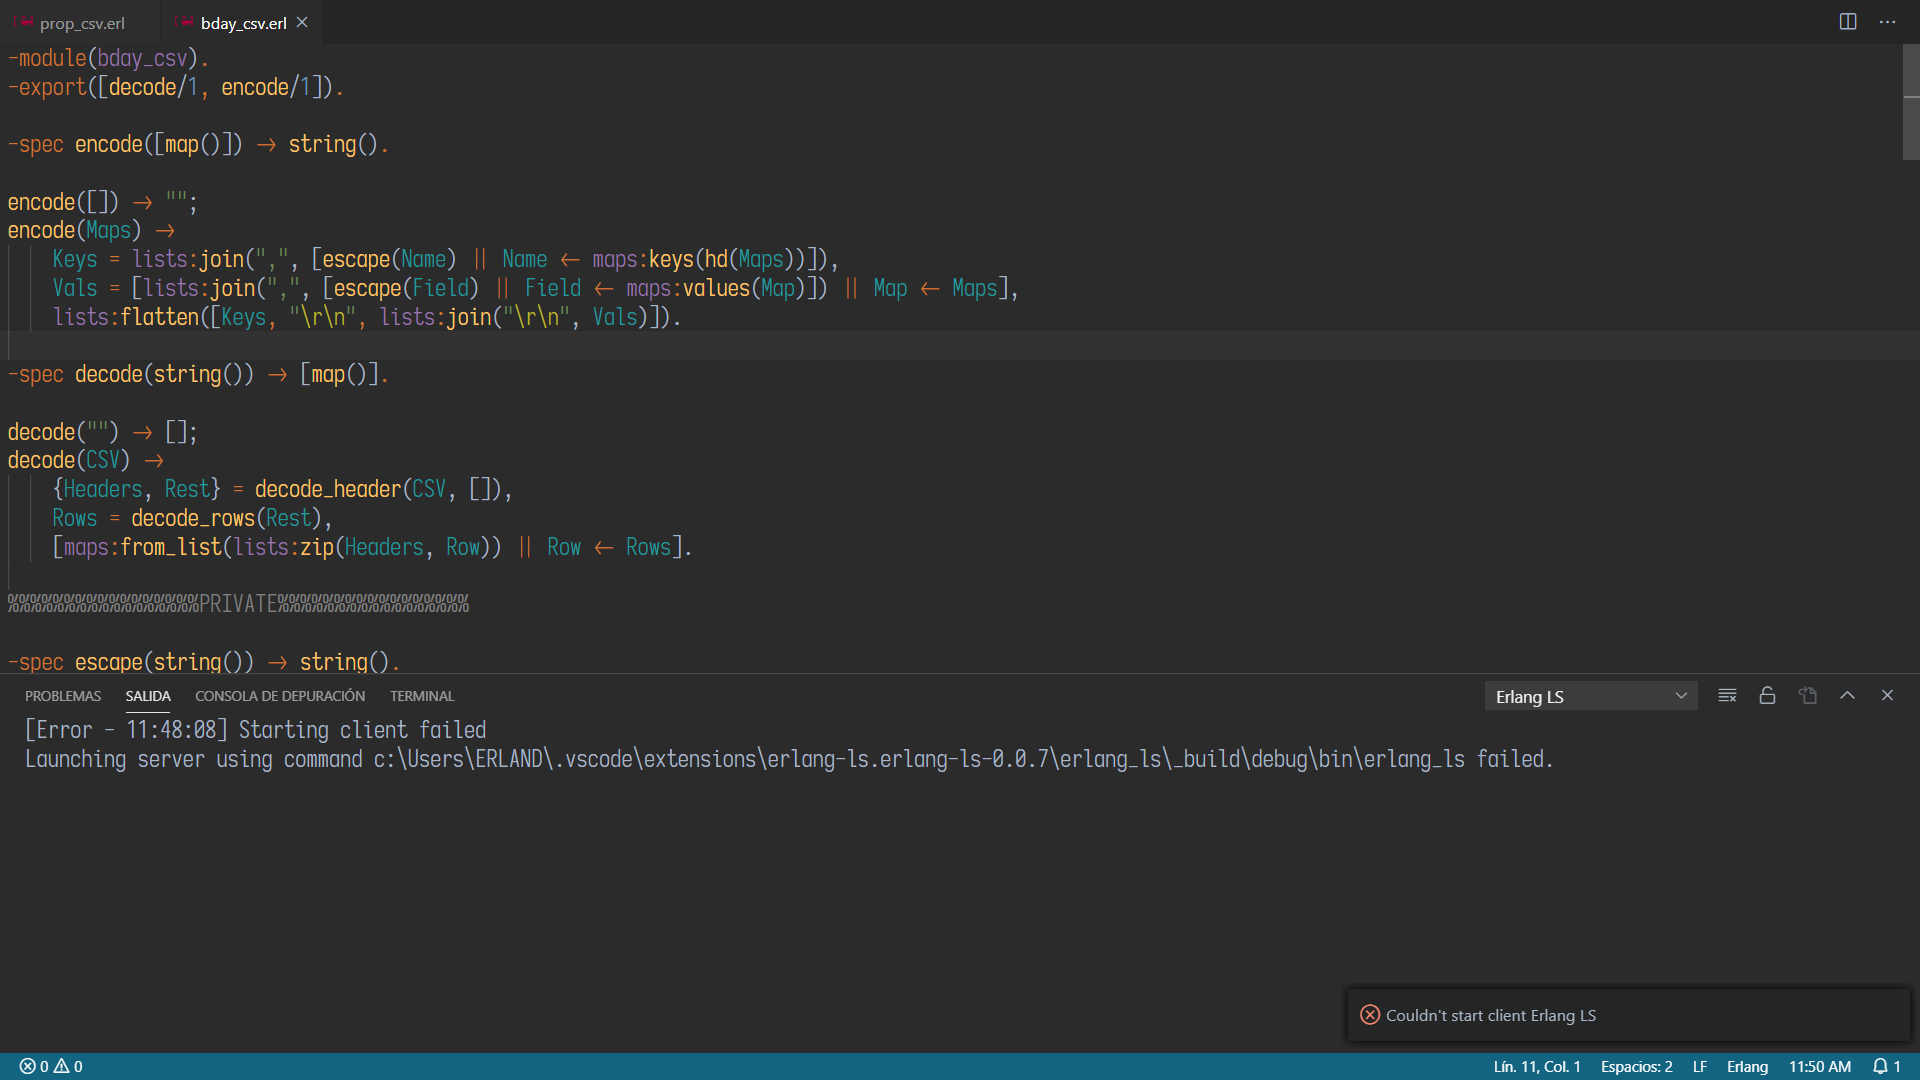1920x1080 pixels.
Task: Open CONSOLA DE DEPURACIÓN tab
Action: [279, 696]
